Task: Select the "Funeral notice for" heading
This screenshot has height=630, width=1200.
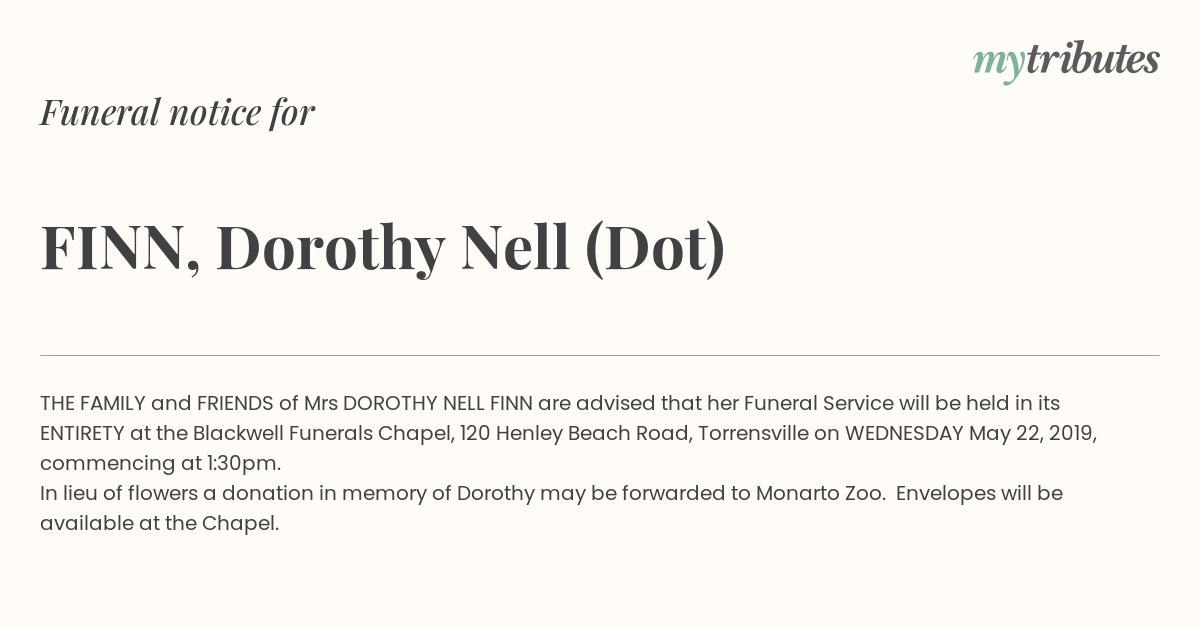Action: click(x=177, y=112)
